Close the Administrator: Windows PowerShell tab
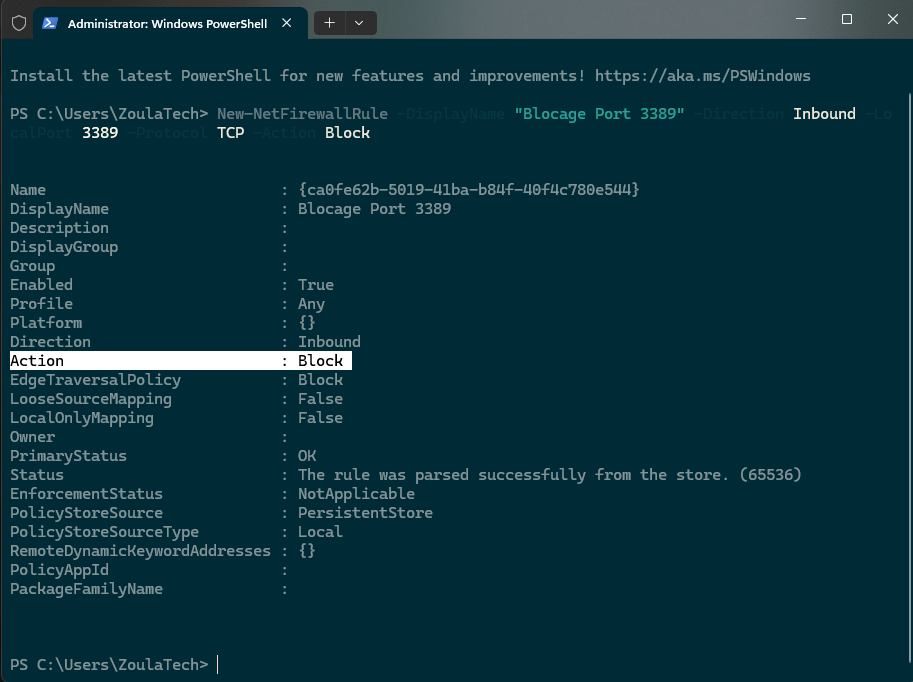Image resolution: width=913 pixels, height=682 pixels. tap(287, 23)
